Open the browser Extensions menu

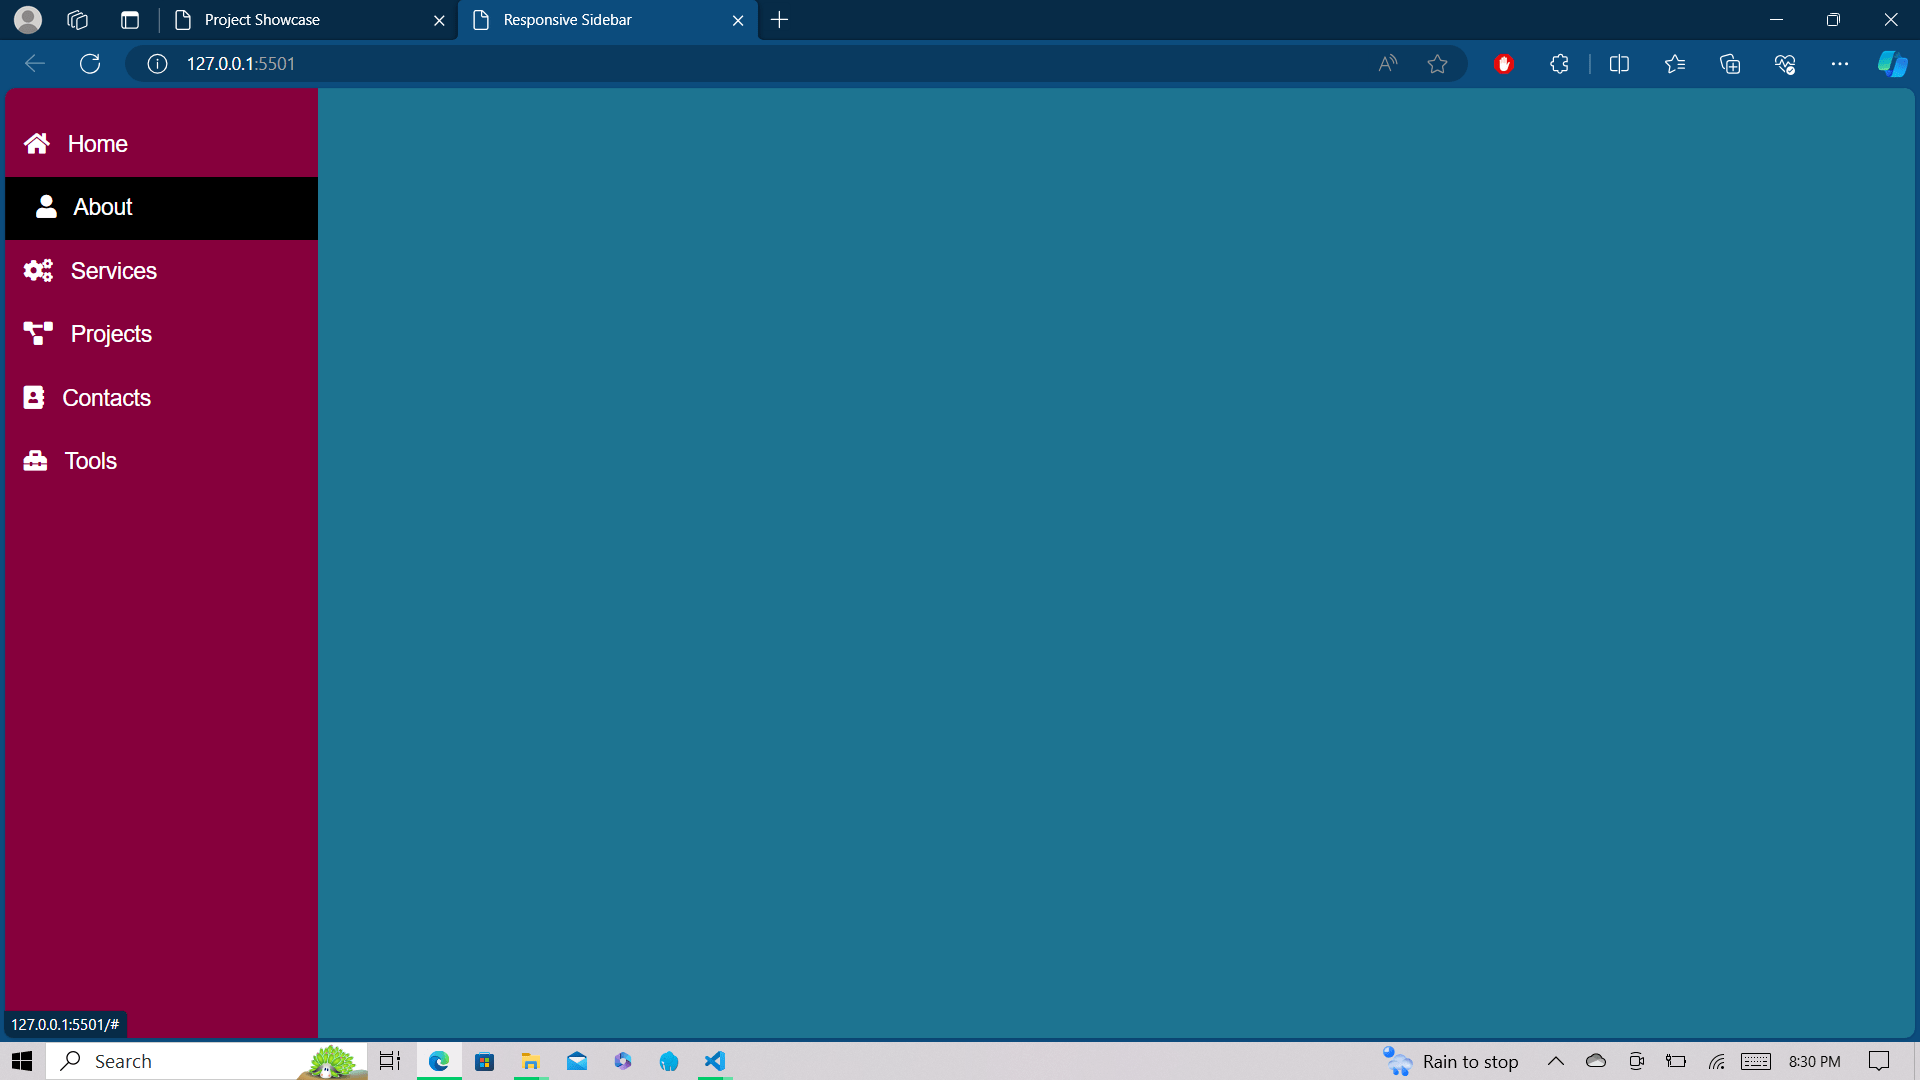[1559, 64]
